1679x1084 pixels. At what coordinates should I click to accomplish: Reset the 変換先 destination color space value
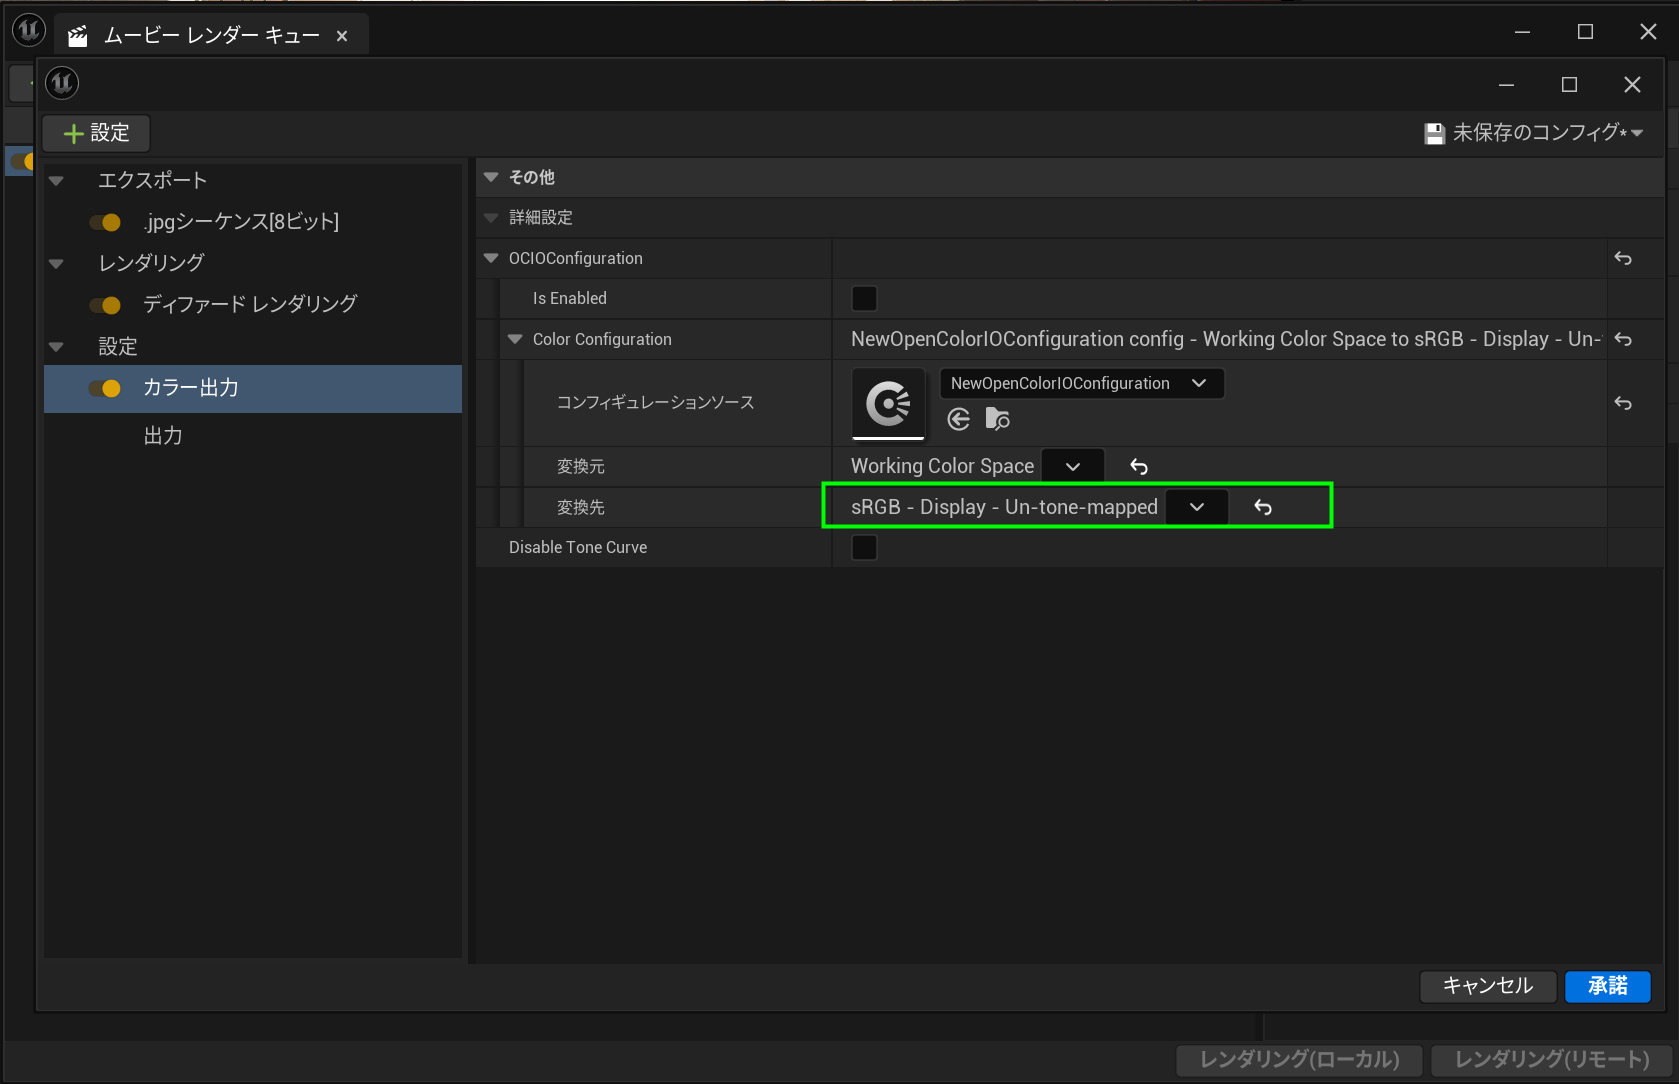[x=1263, y=508]
